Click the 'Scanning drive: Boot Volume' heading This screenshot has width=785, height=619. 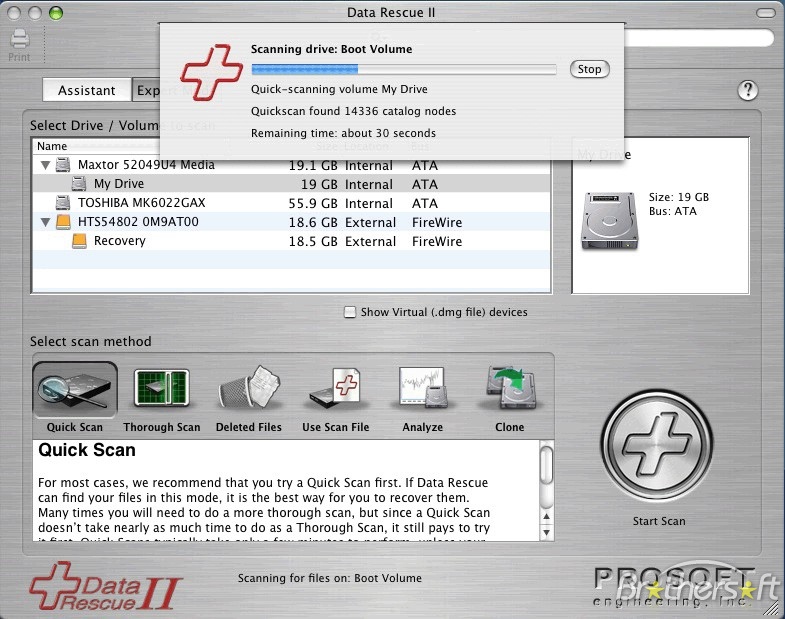331,49
